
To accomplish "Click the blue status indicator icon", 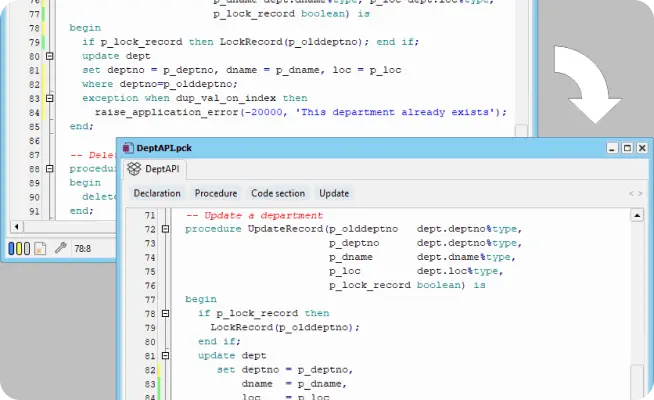I will click(x=13, y=247).
